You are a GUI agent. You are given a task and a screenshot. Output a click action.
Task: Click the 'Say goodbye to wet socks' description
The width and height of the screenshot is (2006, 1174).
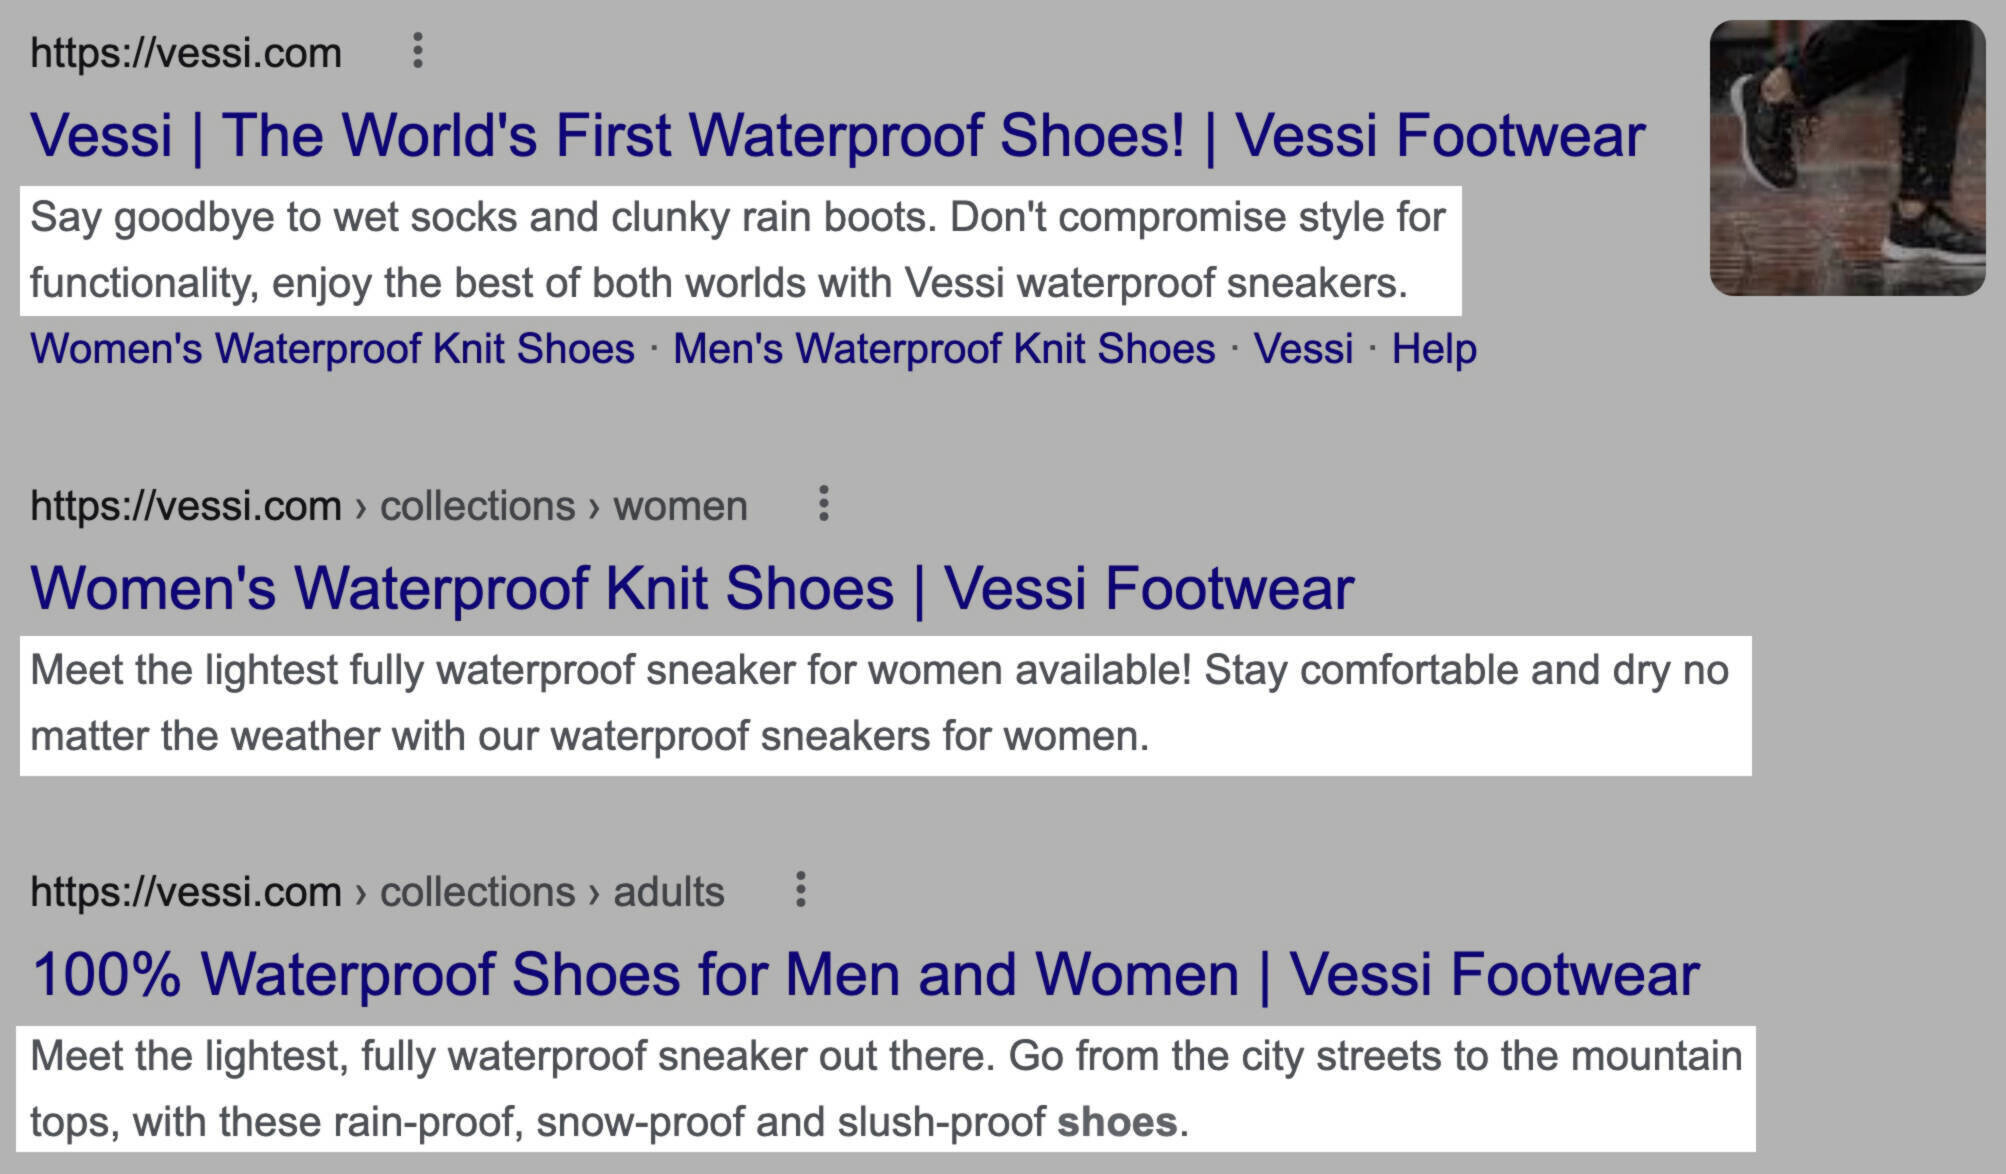coord(740,250)
